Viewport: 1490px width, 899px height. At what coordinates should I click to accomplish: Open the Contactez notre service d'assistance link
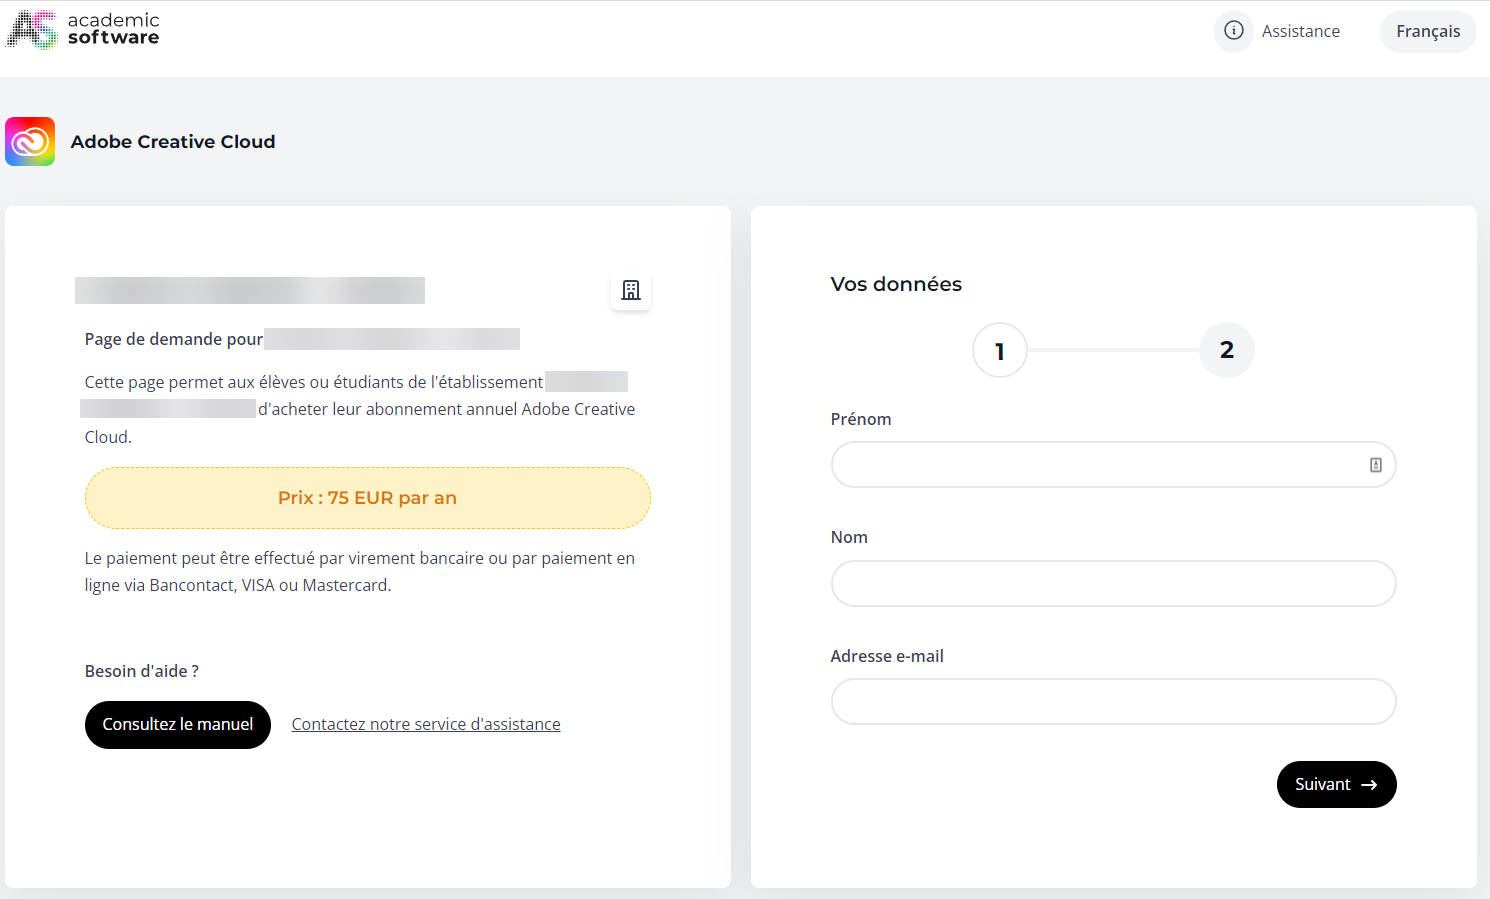(426, 724)
